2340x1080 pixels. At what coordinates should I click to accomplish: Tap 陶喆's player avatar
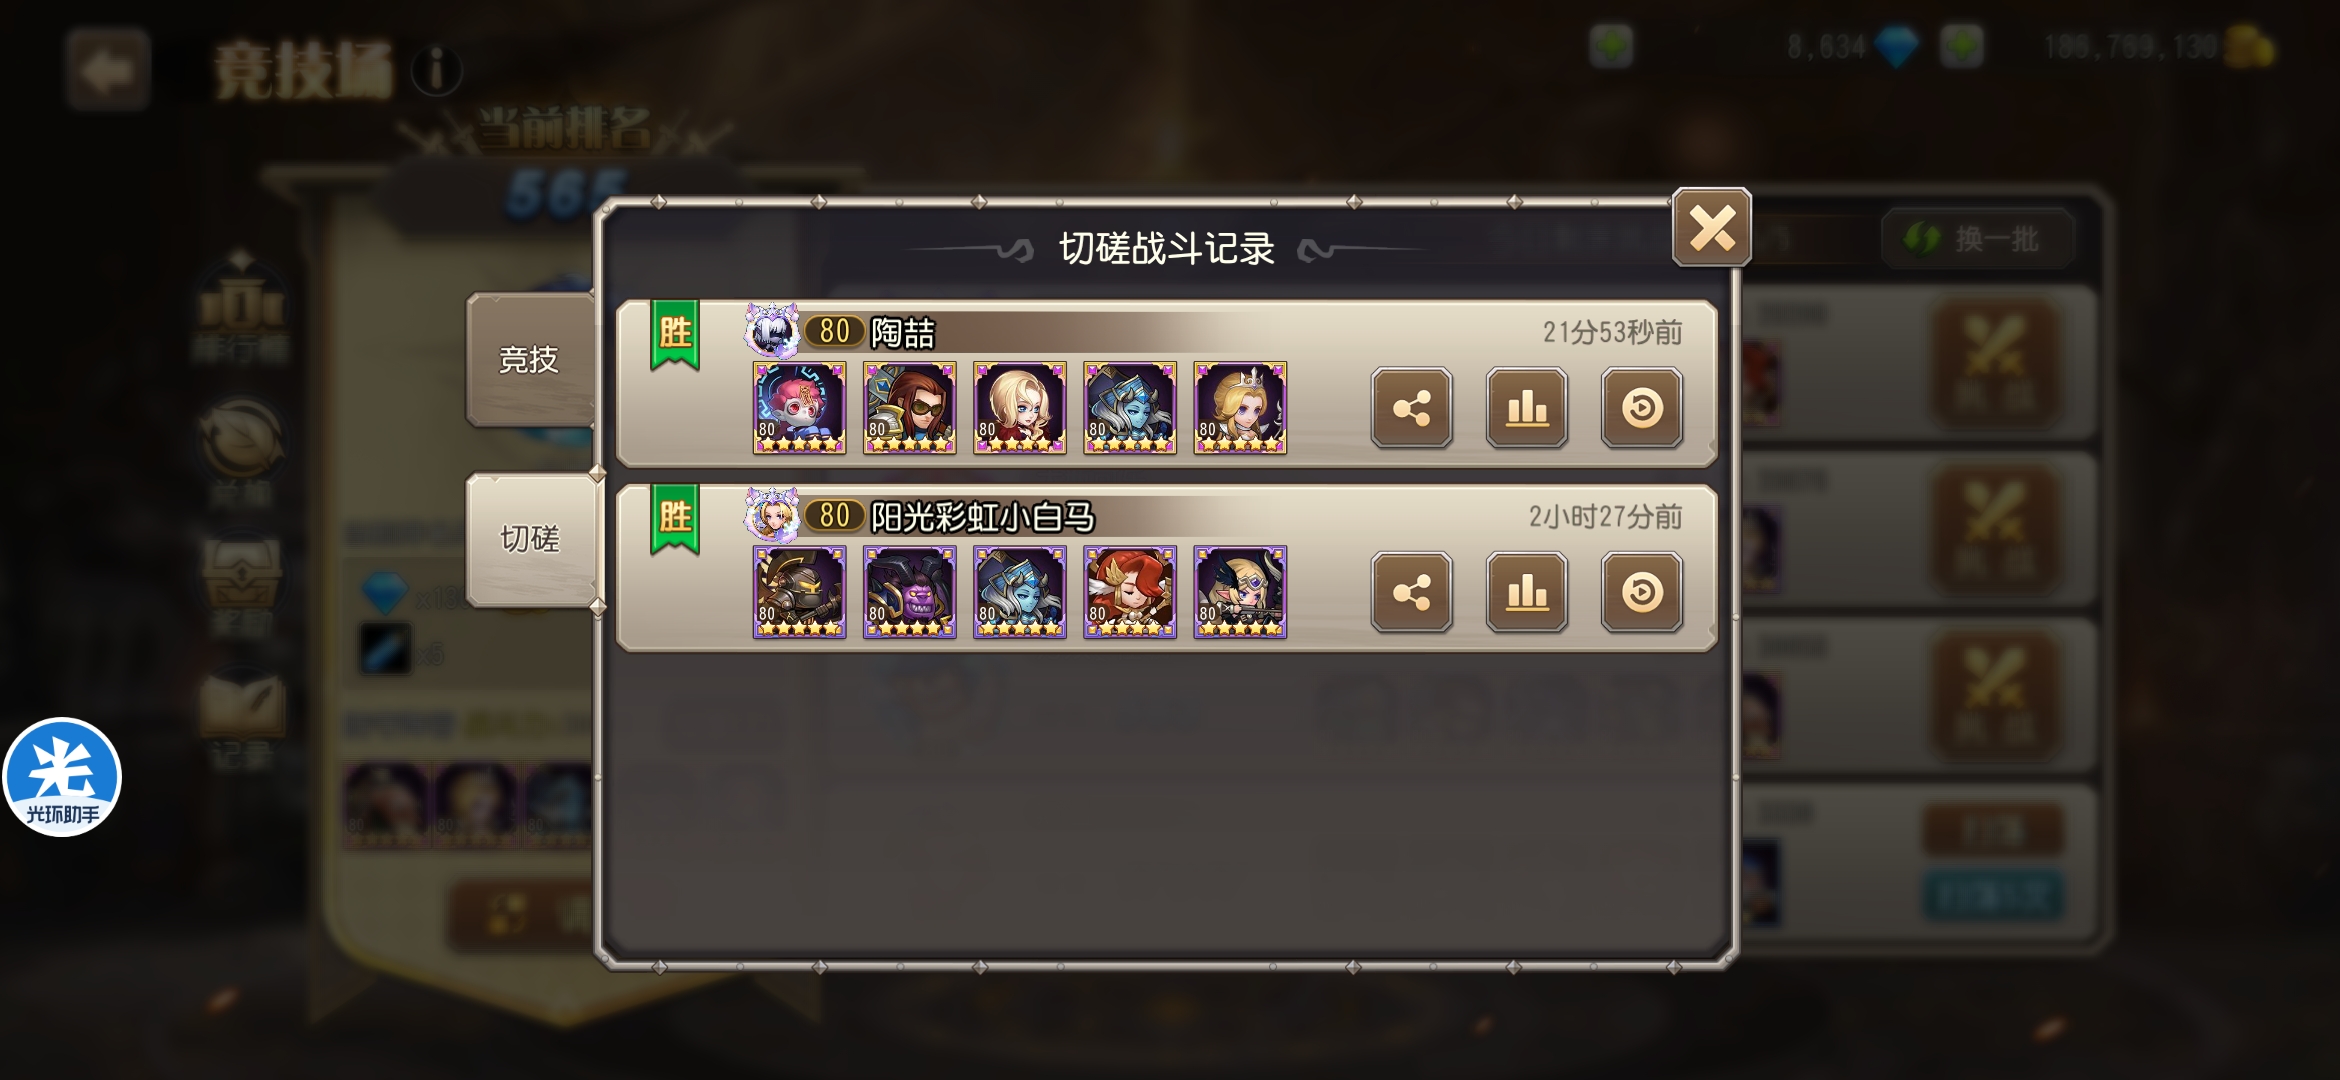point(771,331)
